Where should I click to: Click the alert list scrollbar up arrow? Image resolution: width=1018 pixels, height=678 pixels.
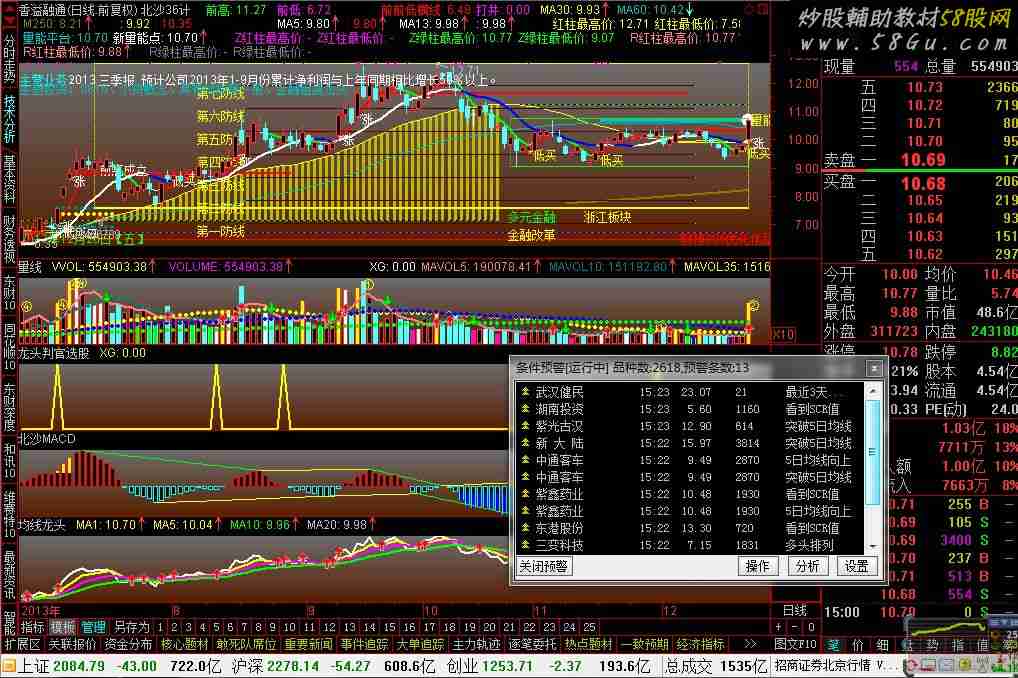(873, 391)
